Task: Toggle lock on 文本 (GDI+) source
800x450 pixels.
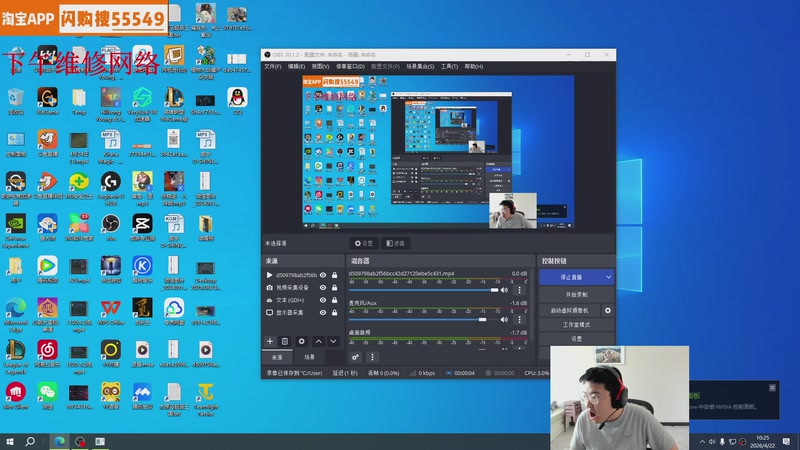Action: click(x=335, y=300)
